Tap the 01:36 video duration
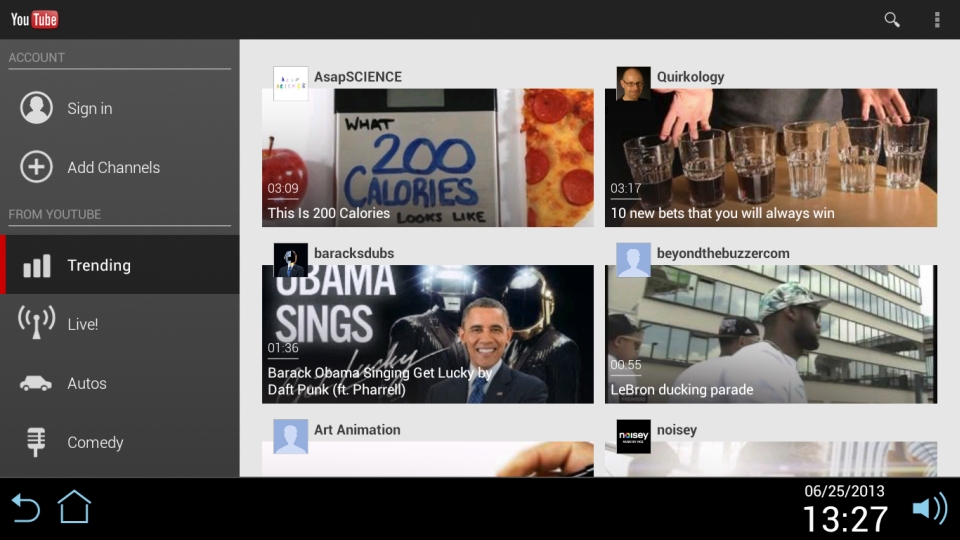Viewport: 960px width, 540px height. (283, 348)
